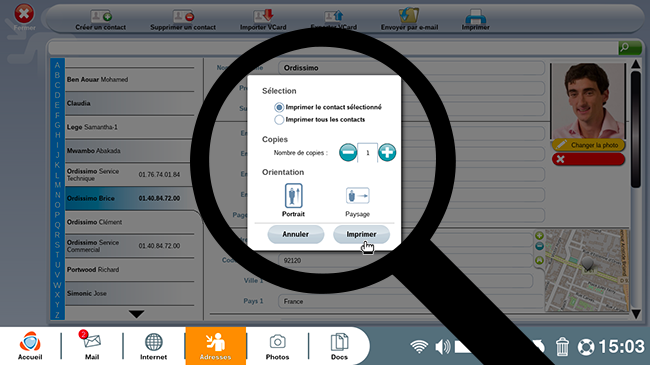The image size is (650, 365).
Task: Select contact Lege Samantha-1
Action: 130,127
